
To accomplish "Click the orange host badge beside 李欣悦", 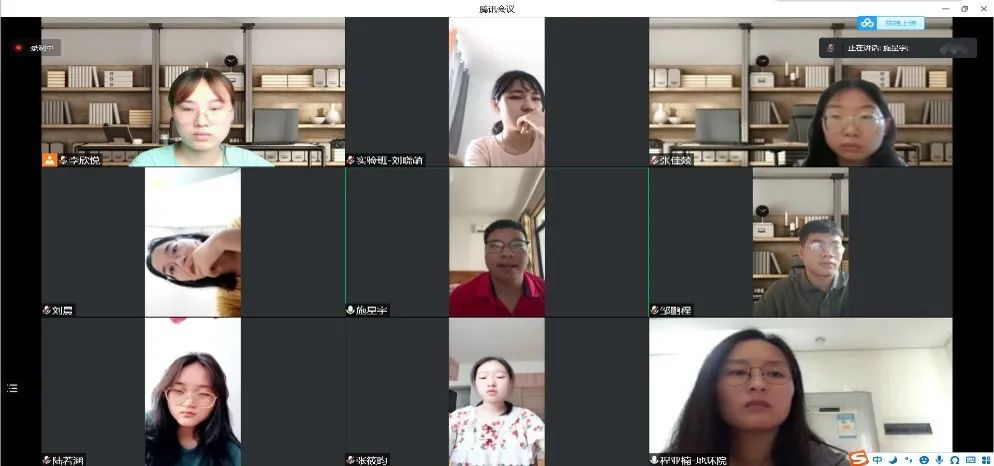I will [x=48, y=159].
